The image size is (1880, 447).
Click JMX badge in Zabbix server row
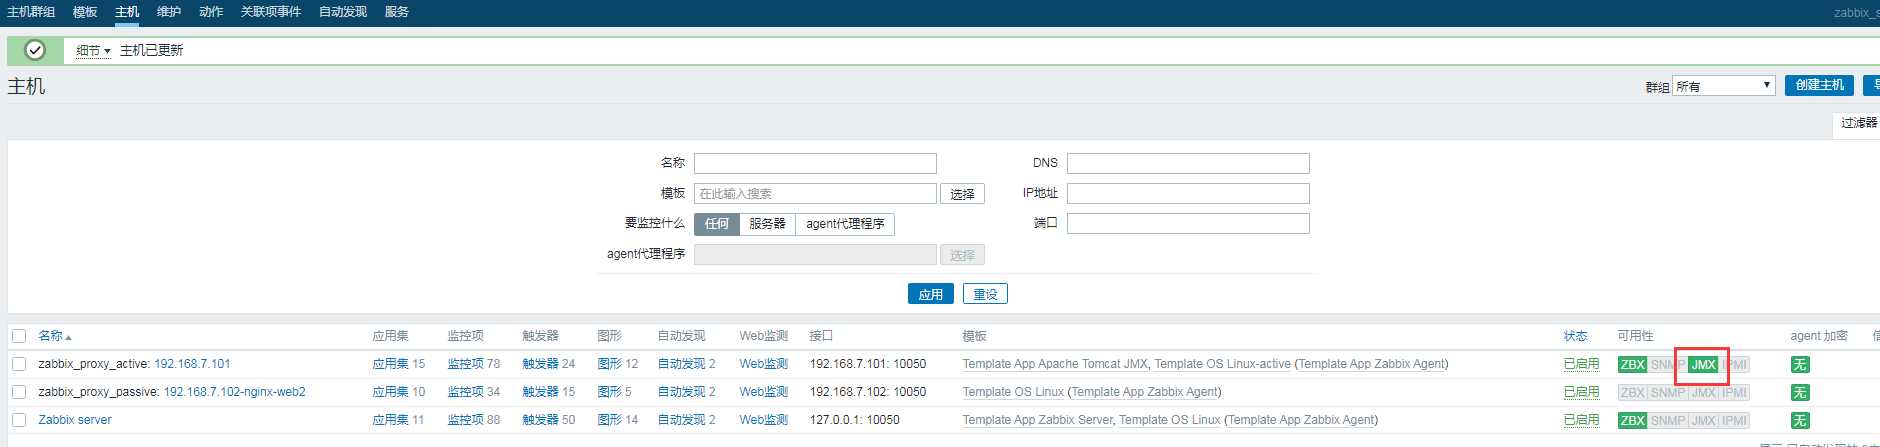point(1703,420)
